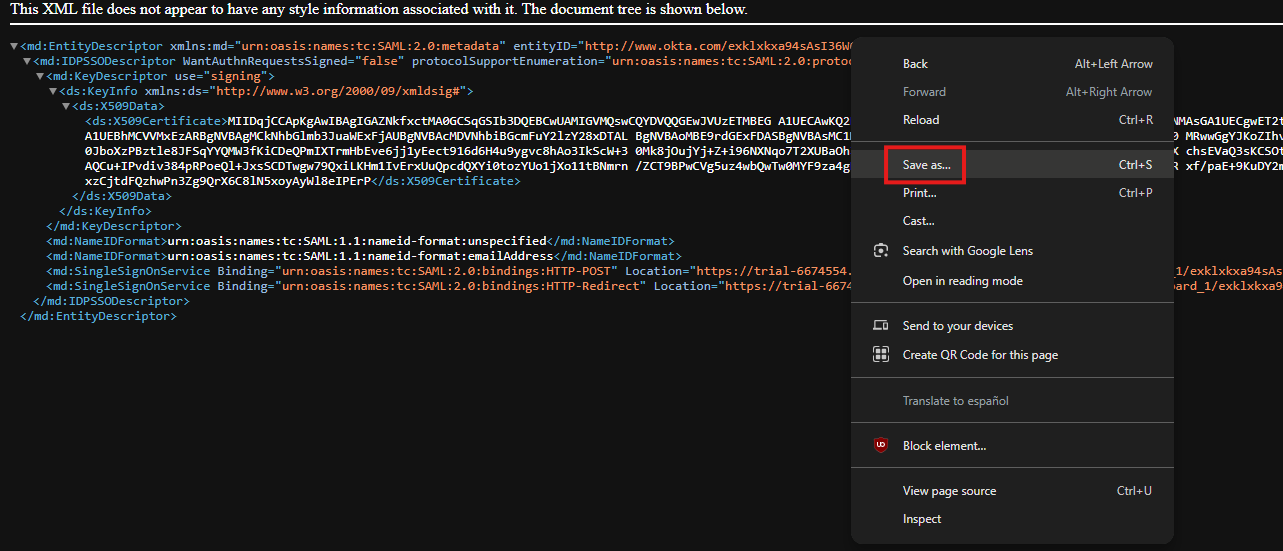Click the HTTP-Redirect SingleSignOnService line
Viewport: 1283px width, 551px height.
coord(400,286)
